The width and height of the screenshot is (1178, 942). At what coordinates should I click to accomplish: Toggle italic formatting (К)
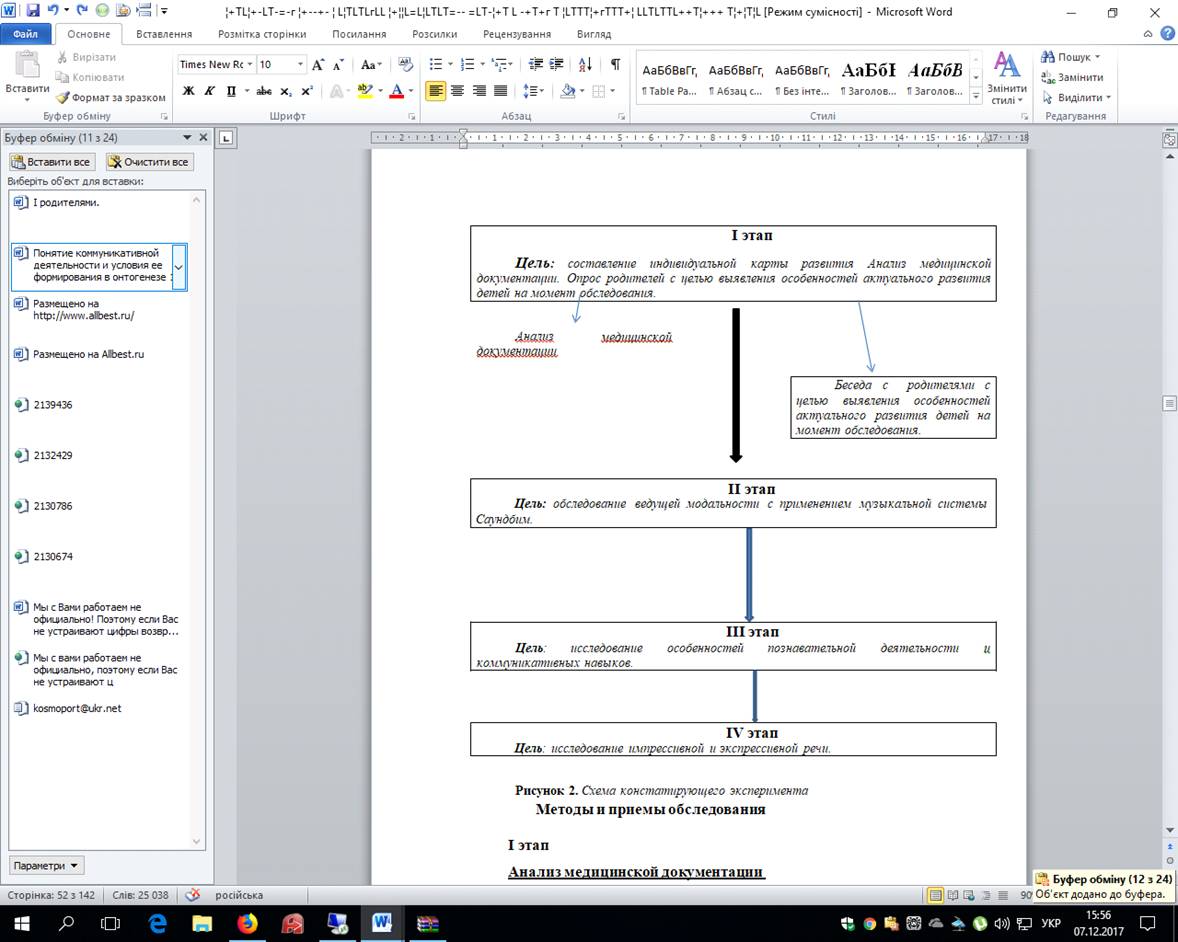click(210, 91)
